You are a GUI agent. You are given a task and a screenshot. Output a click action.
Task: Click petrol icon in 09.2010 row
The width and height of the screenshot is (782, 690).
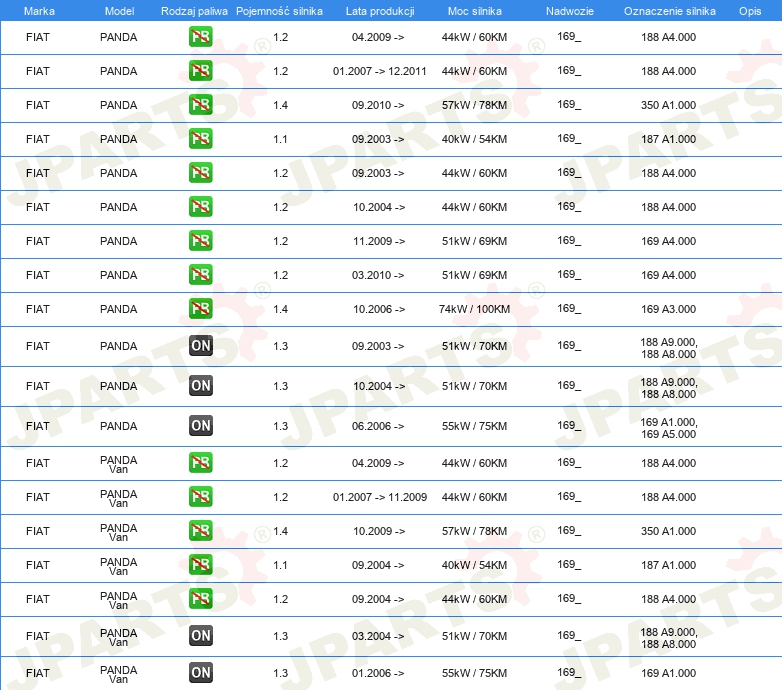[200, 105]
